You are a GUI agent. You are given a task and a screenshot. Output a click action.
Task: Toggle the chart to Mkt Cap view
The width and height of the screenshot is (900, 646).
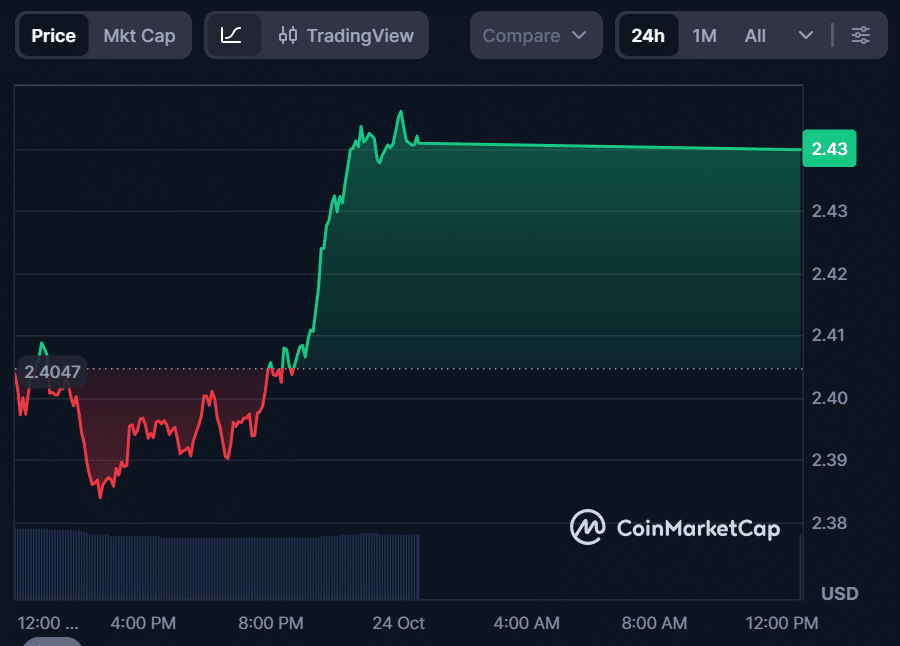click(139, 35)
